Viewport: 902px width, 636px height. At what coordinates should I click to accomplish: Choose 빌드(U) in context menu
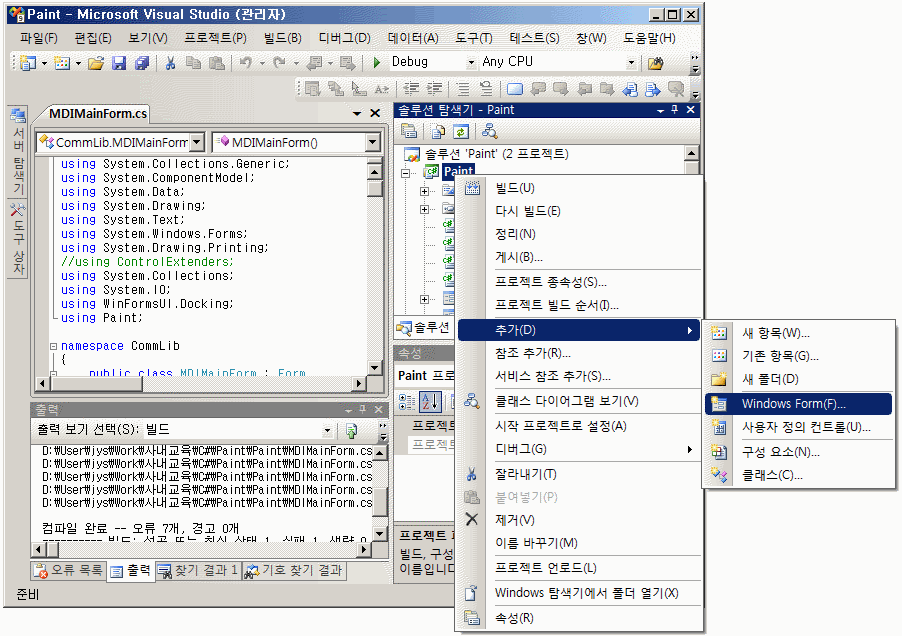tap(579, 188)
